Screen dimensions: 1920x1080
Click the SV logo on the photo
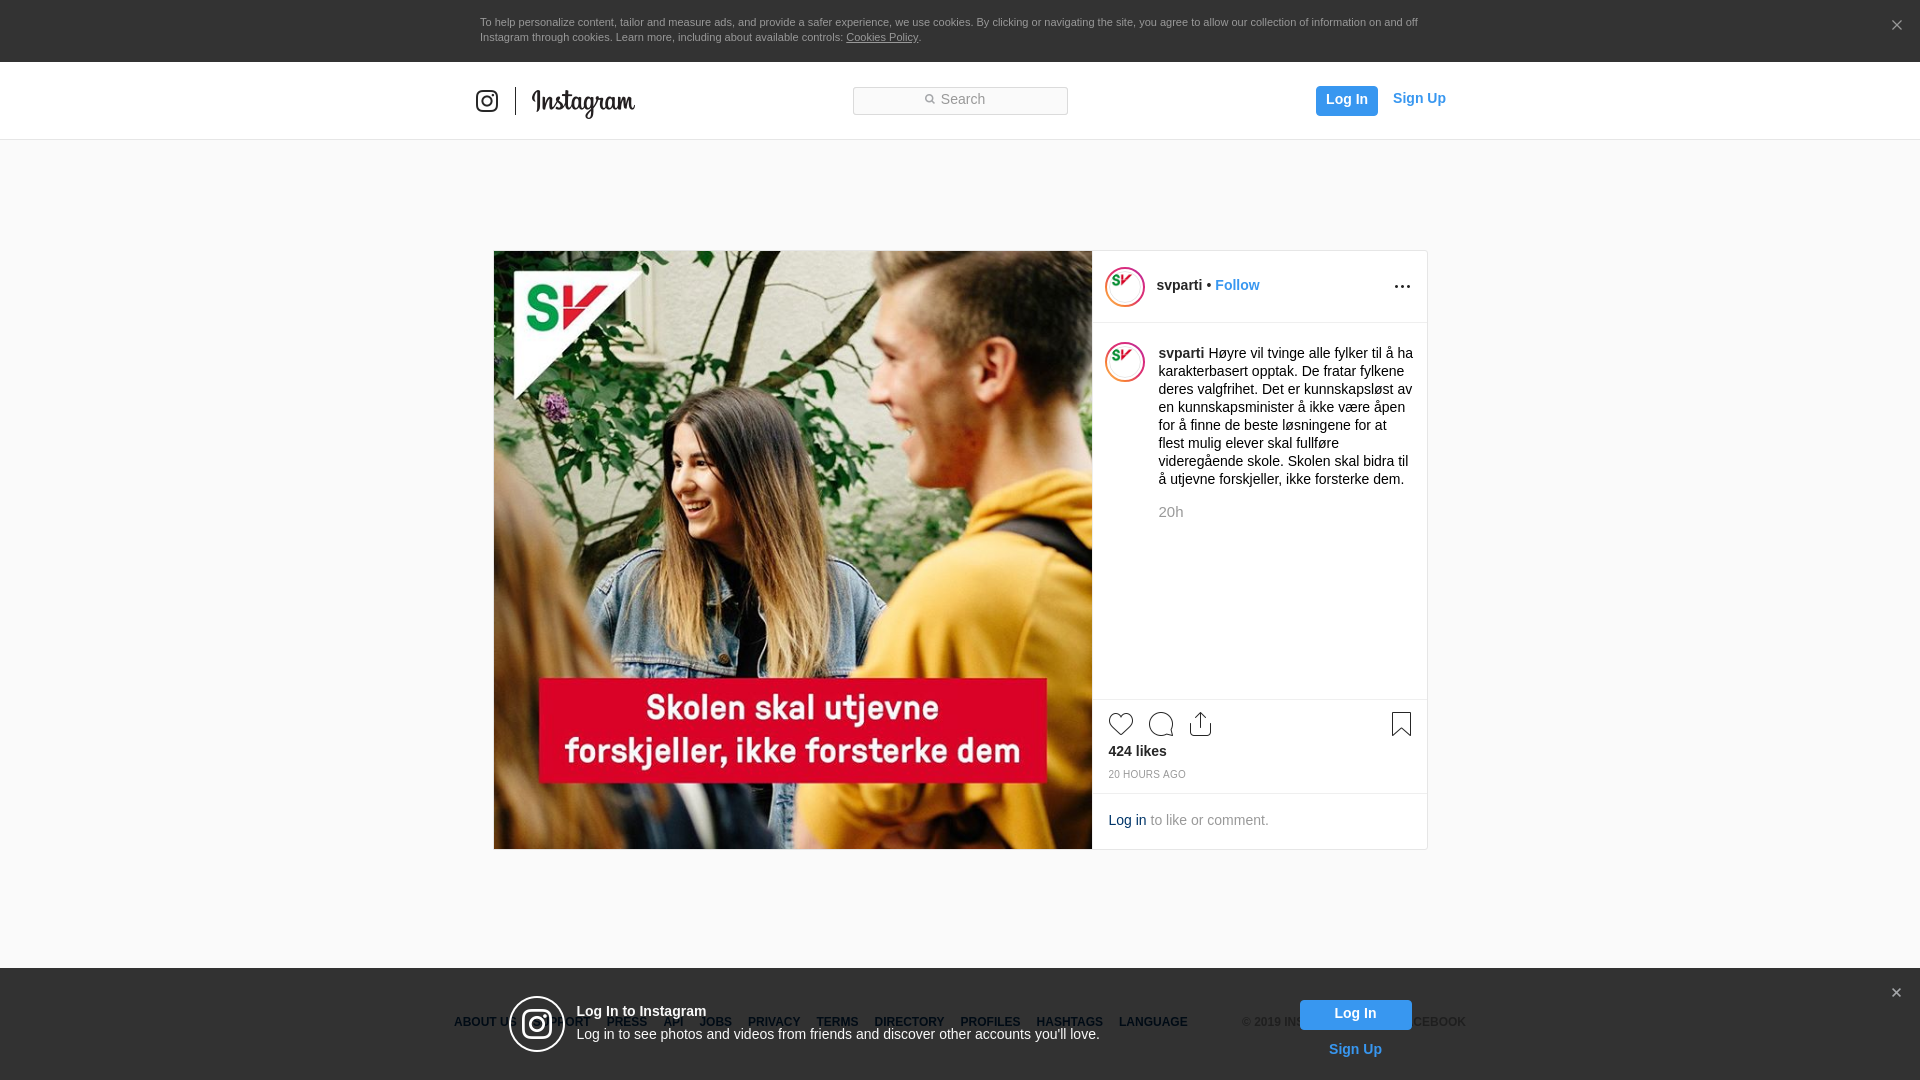(x=567, y=310)
